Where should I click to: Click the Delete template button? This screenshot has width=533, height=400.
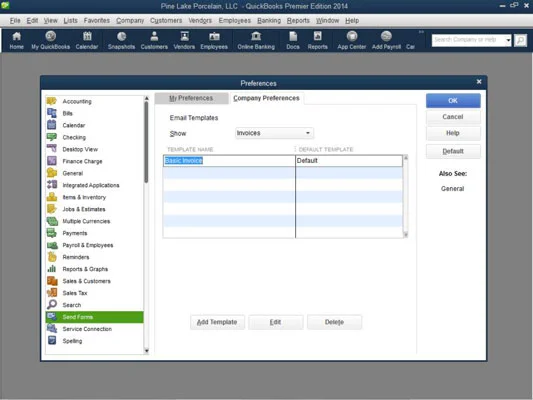334,322
